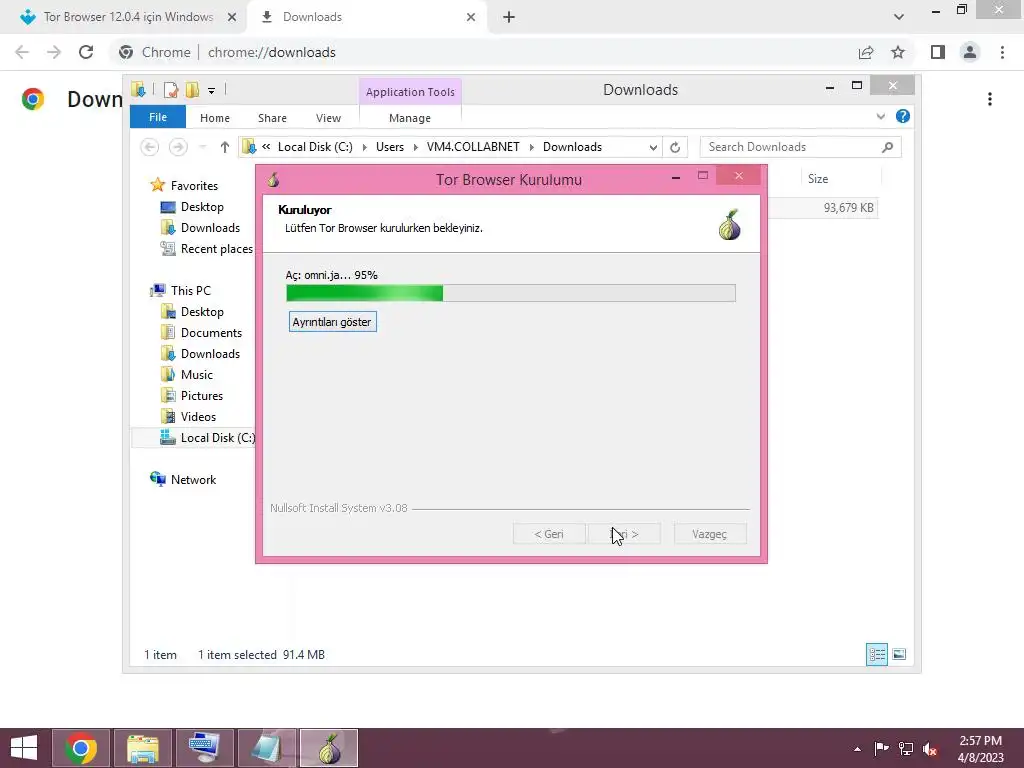Select This PC in navigation pane

pyautogui.click(x=190, y=291)
